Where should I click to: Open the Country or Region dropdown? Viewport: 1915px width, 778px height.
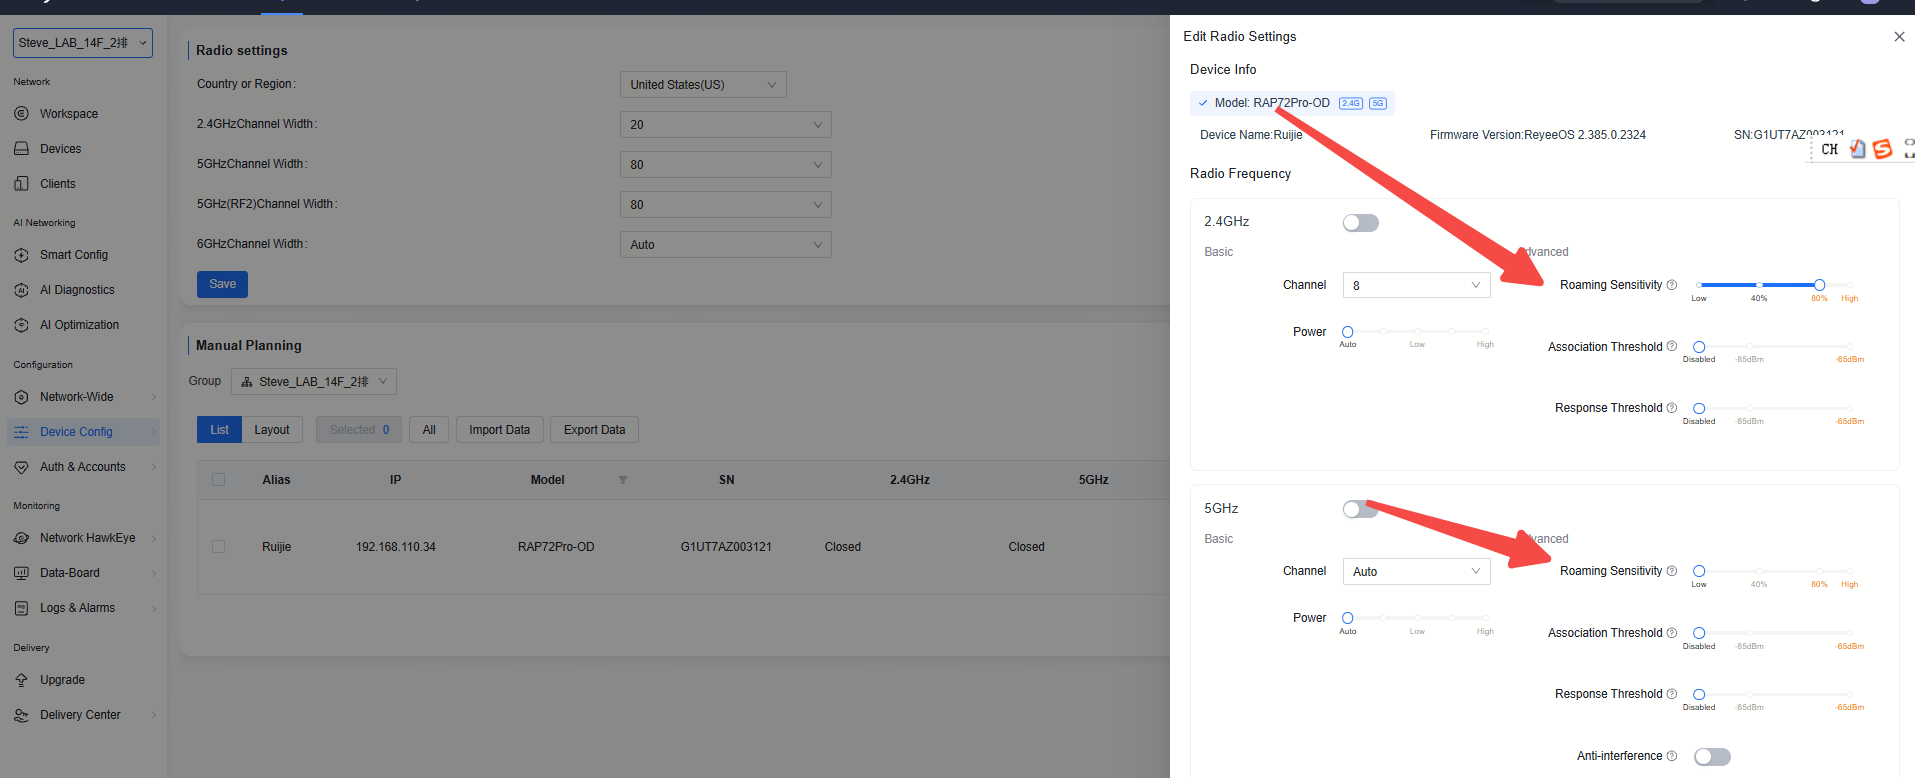click(702, 85)
